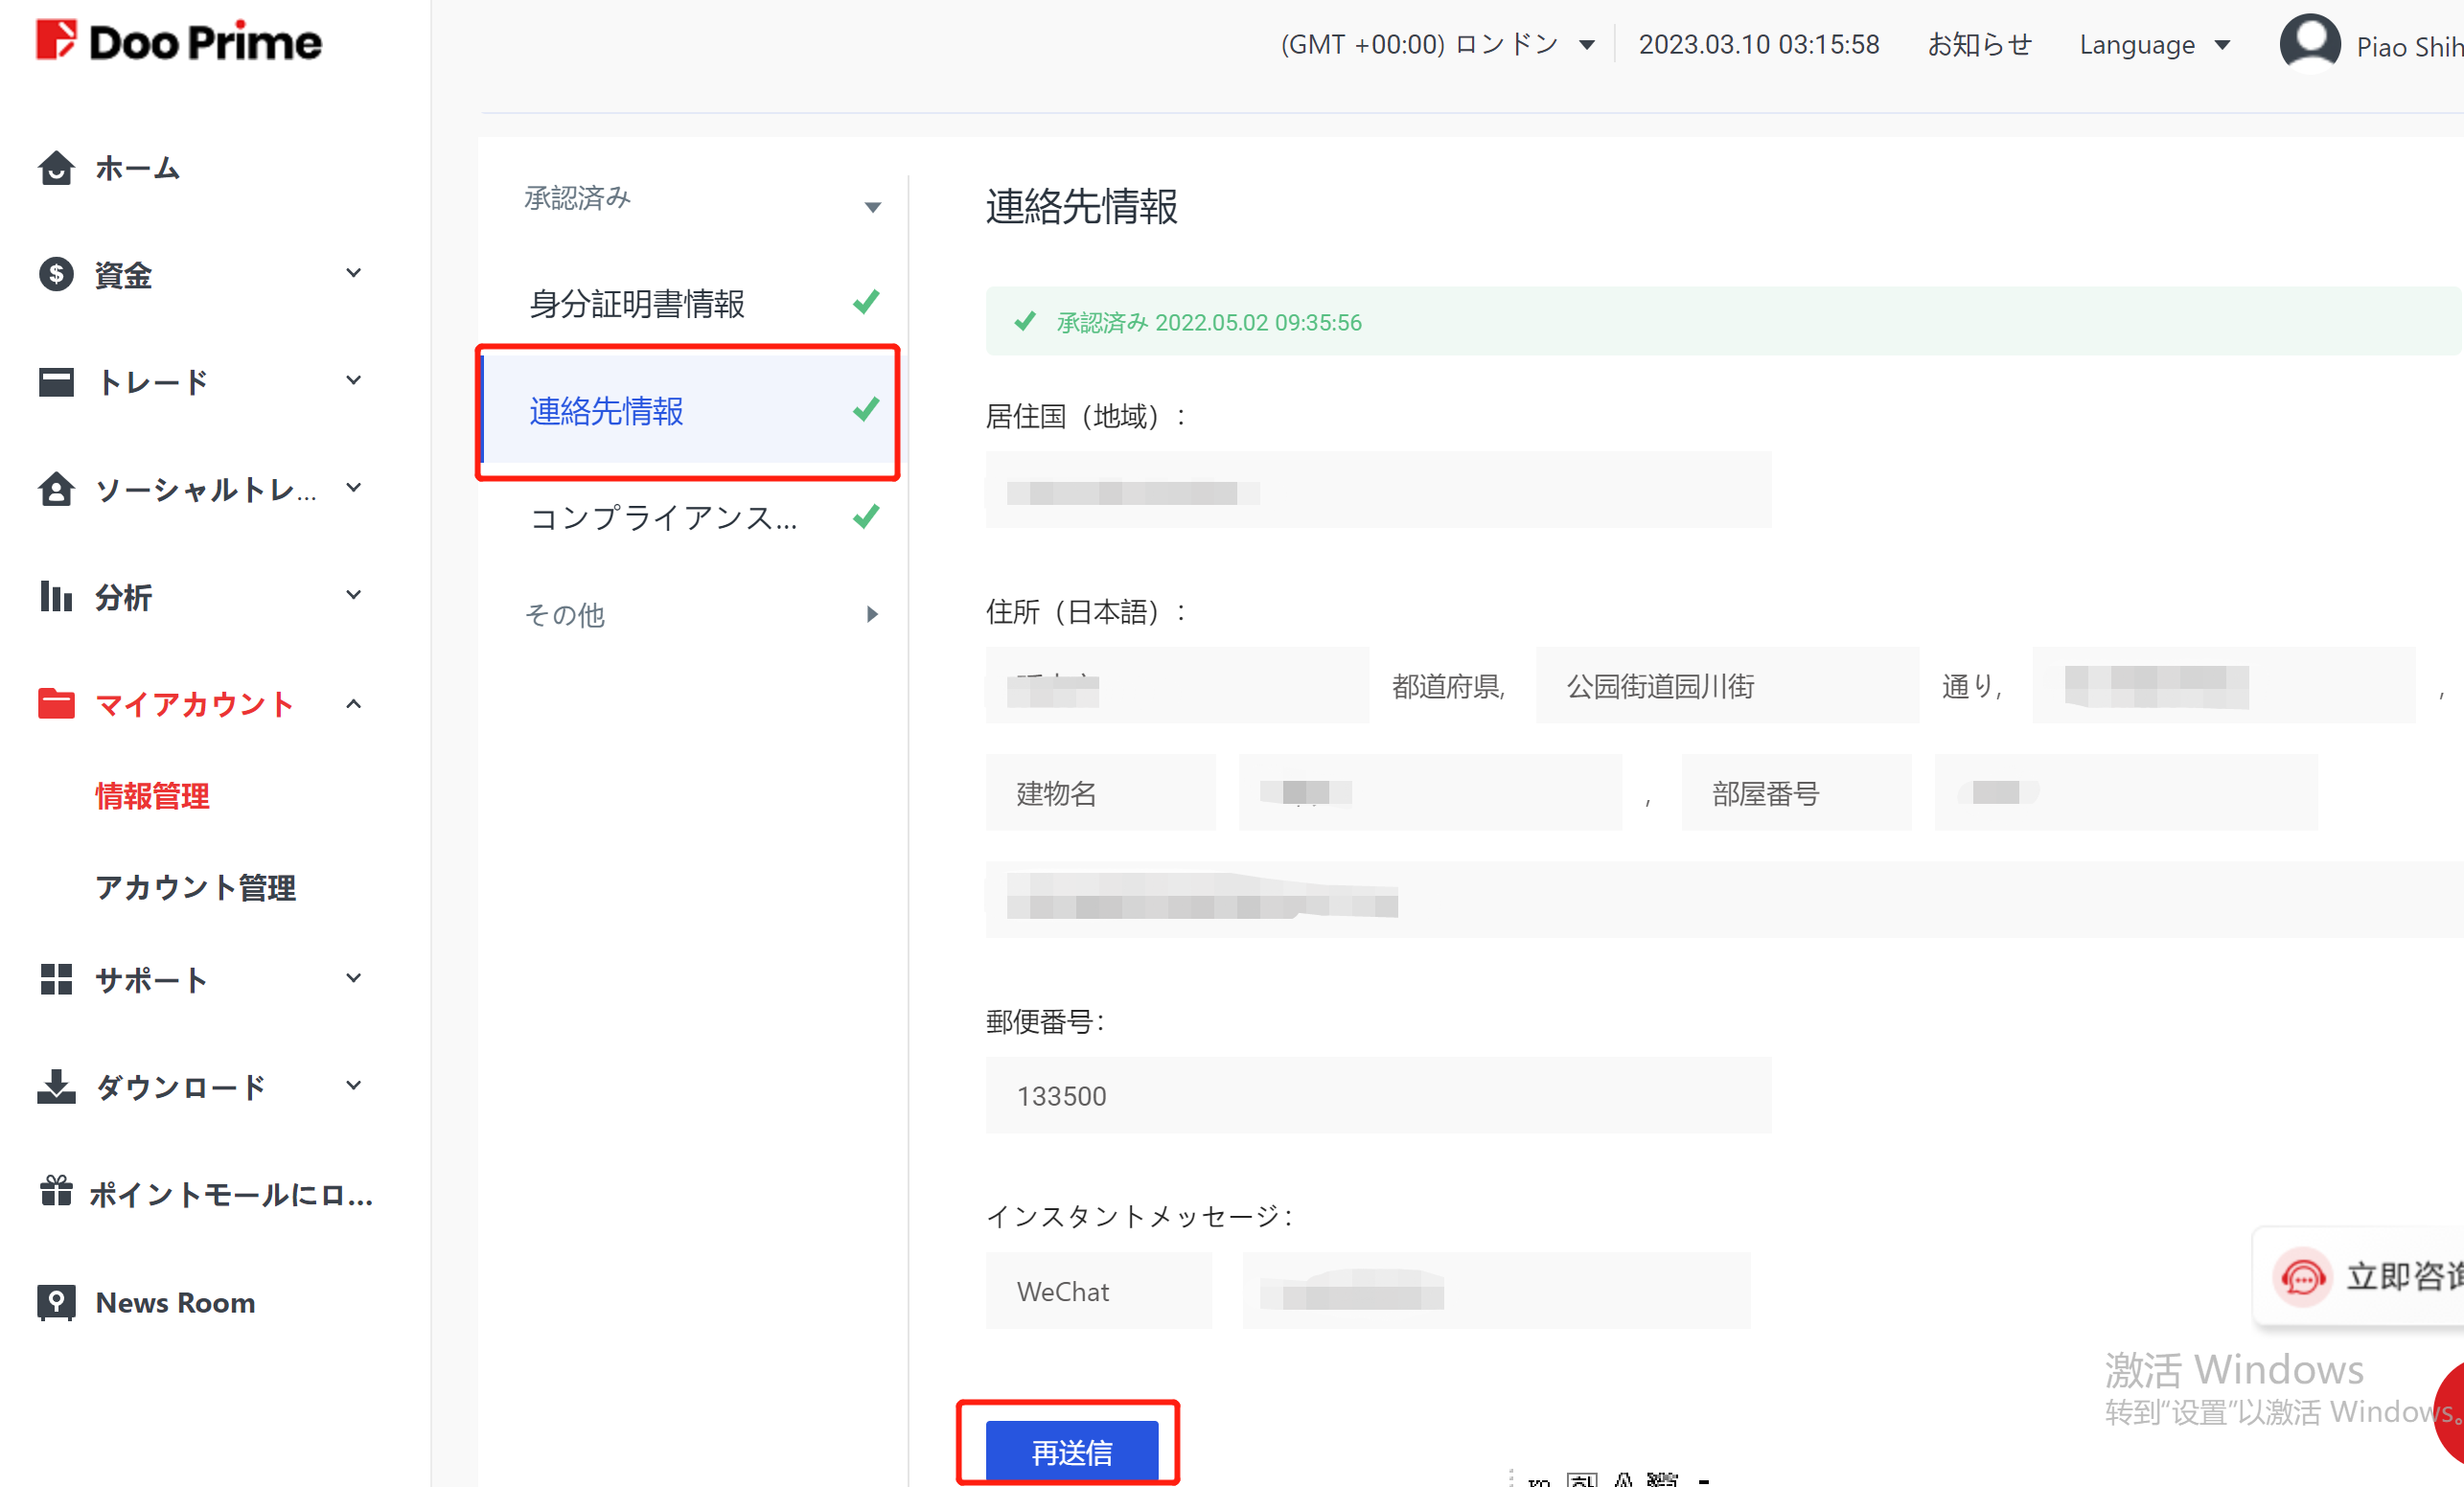Screen dimensions: 2464x1487
Task: Click the 分析 bar chart icon
Action: [x=56, y=596]
